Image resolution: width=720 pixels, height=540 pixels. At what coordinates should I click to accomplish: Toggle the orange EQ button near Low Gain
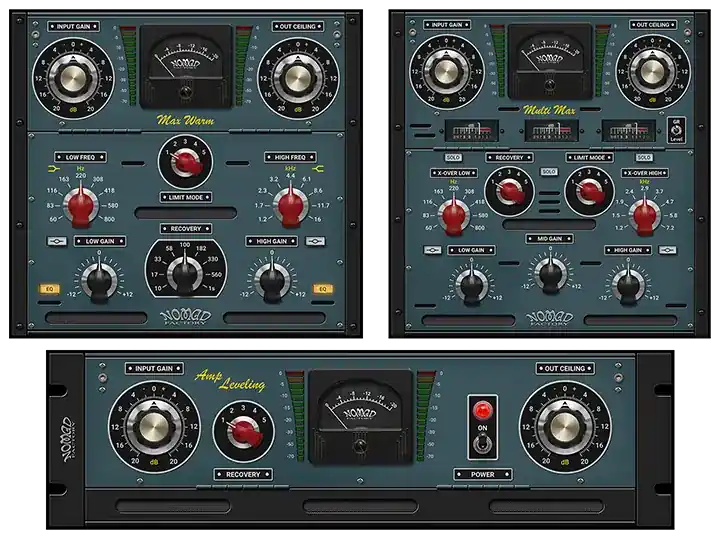coord(50,289)
